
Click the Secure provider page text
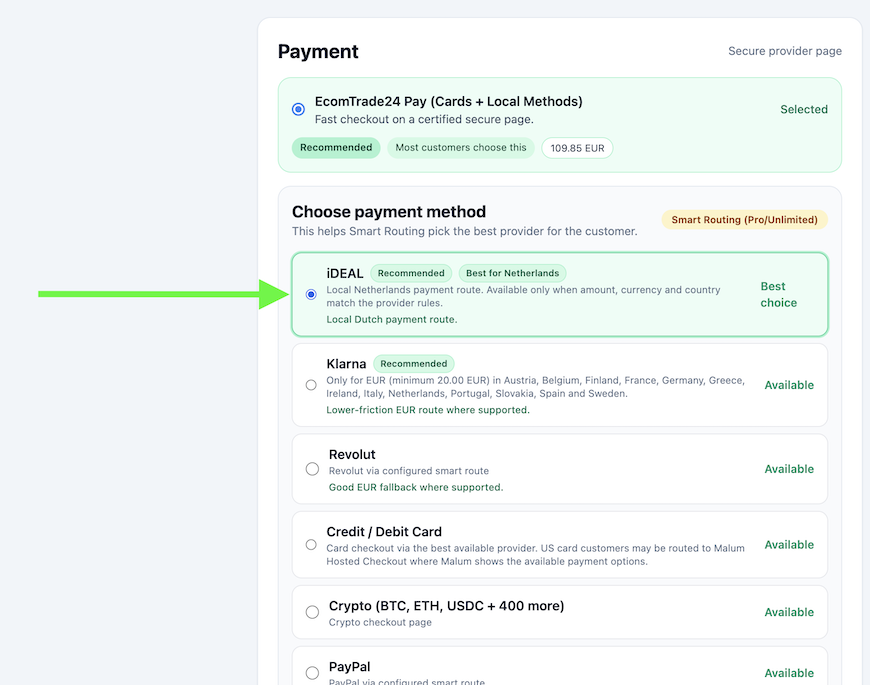pyautogui.click(x=785, y=51)
